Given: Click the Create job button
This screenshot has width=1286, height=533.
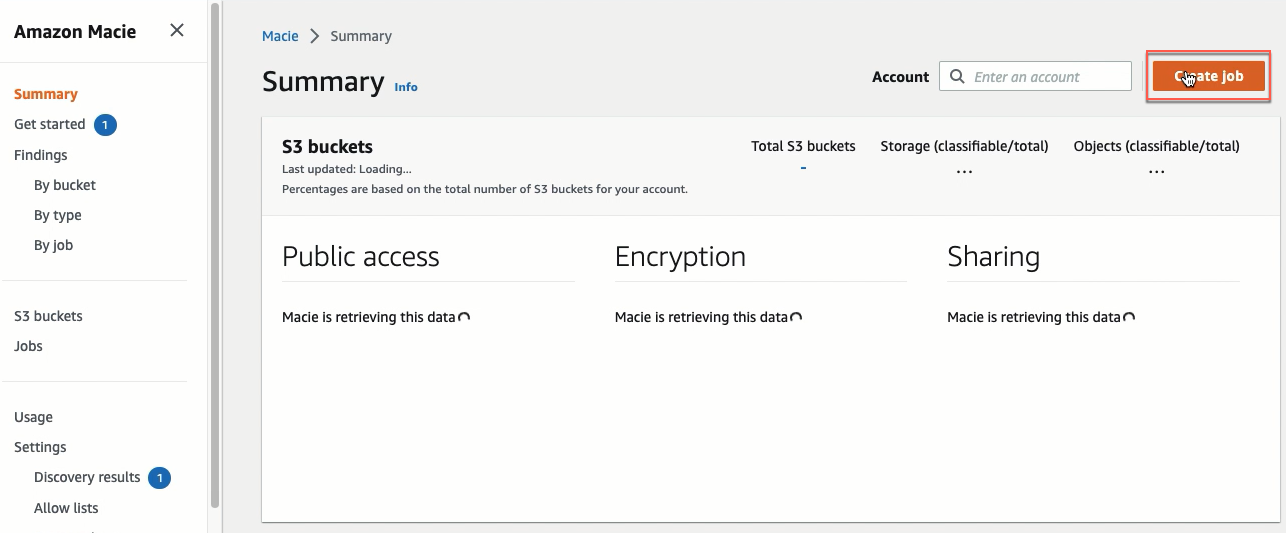Looking at the screenshot, I should [1209, 76].
